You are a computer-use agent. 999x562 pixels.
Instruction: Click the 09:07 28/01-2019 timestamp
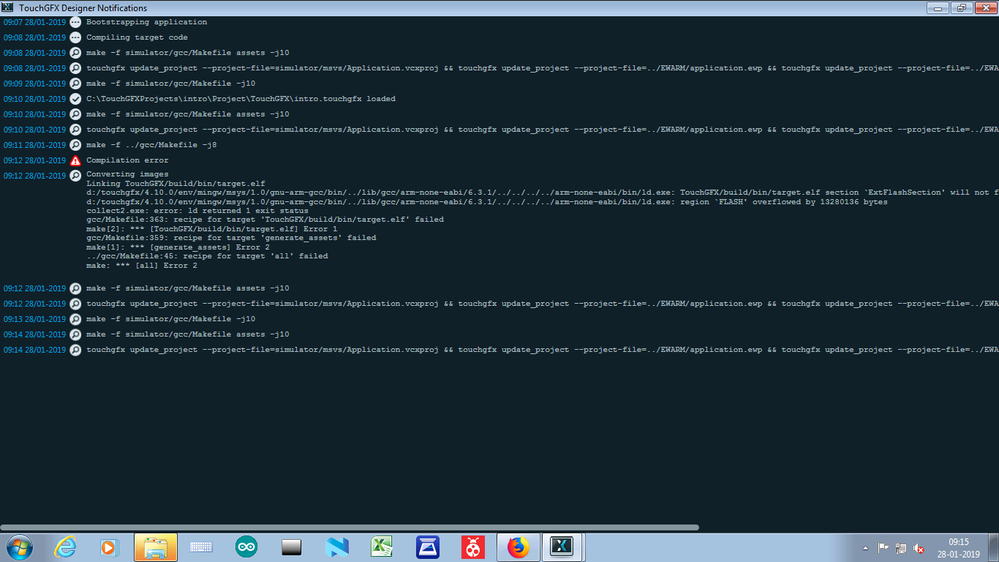point(34,22)
